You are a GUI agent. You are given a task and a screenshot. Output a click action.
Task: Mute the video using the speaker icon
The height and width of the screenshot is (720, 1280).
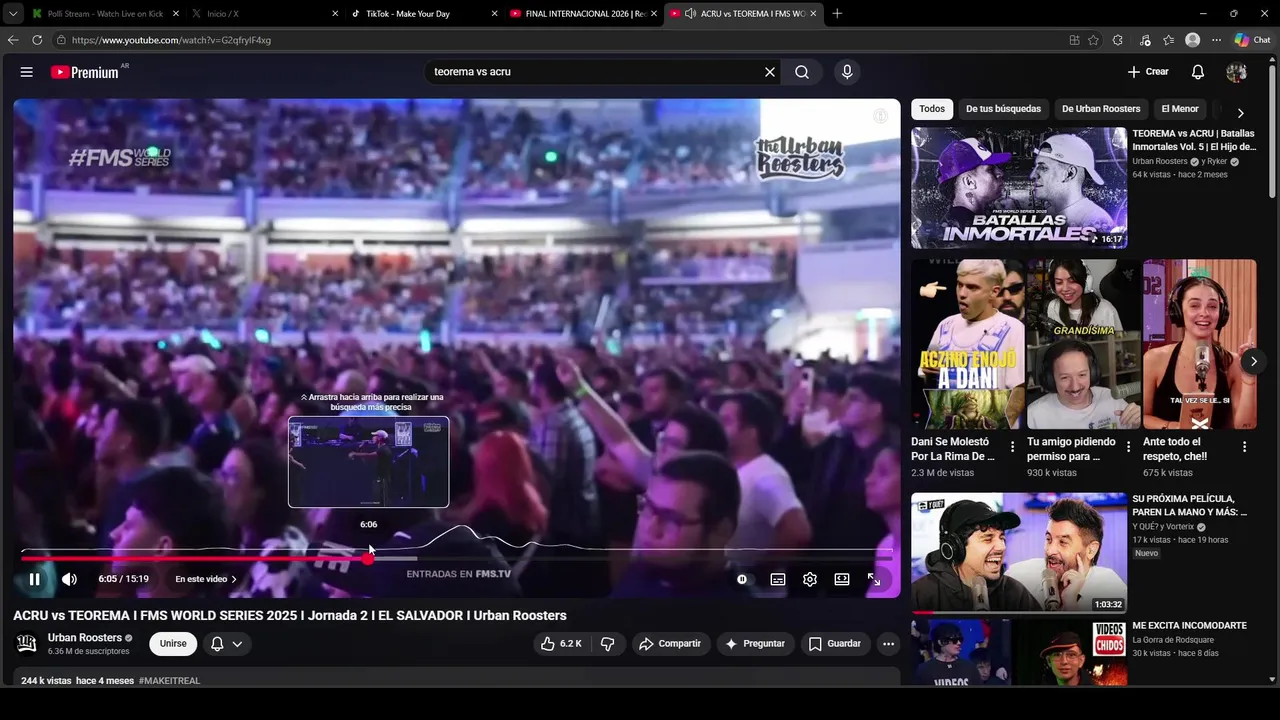69,579
